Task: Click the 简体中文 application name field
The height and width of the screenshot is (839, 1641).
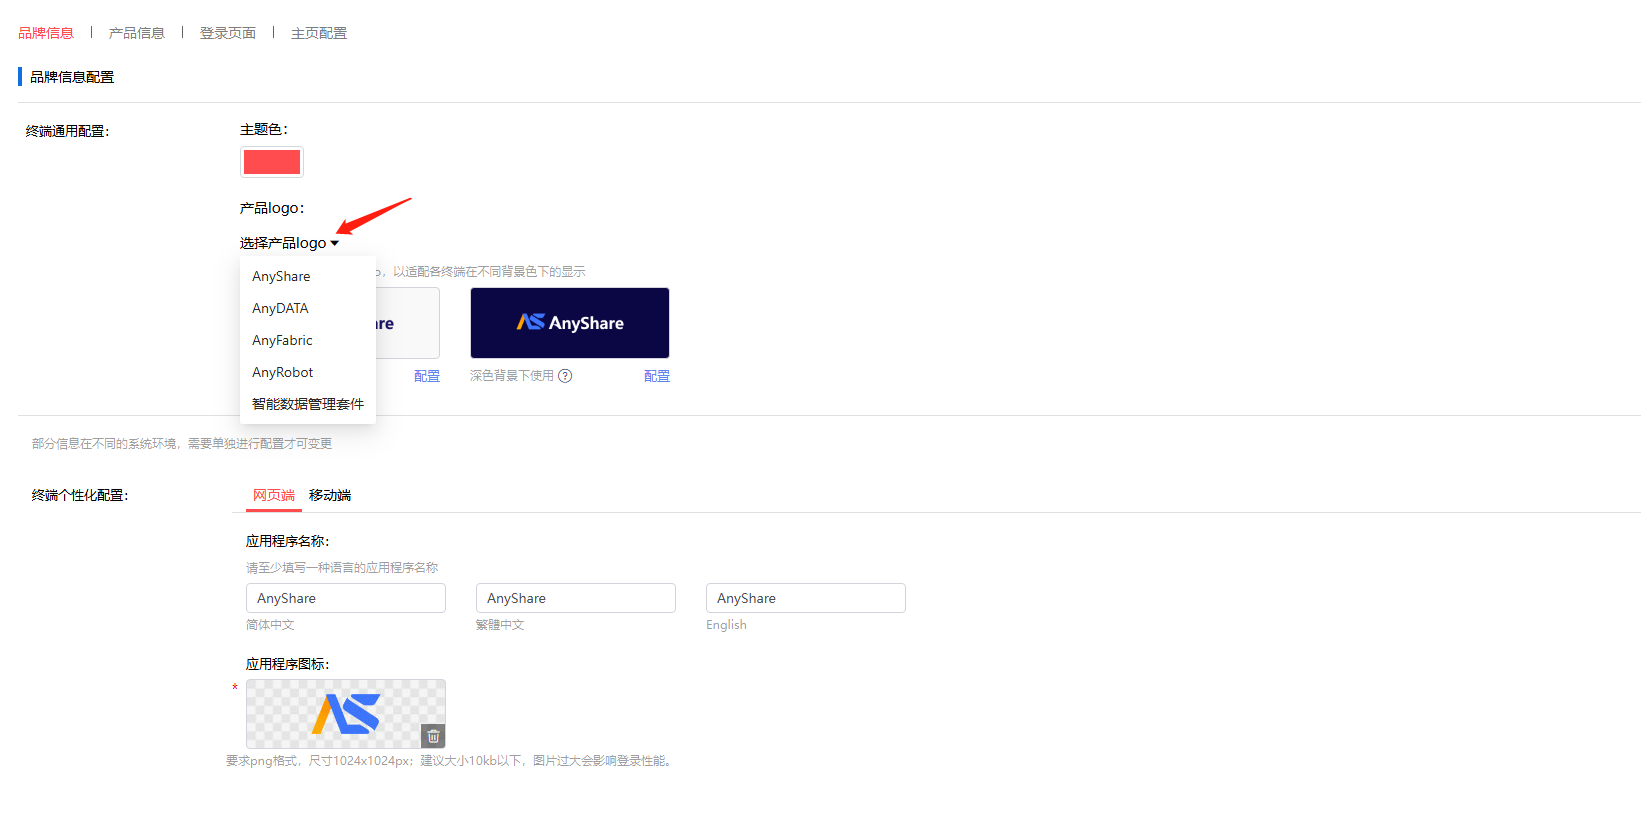Action: tap(346, 598)
